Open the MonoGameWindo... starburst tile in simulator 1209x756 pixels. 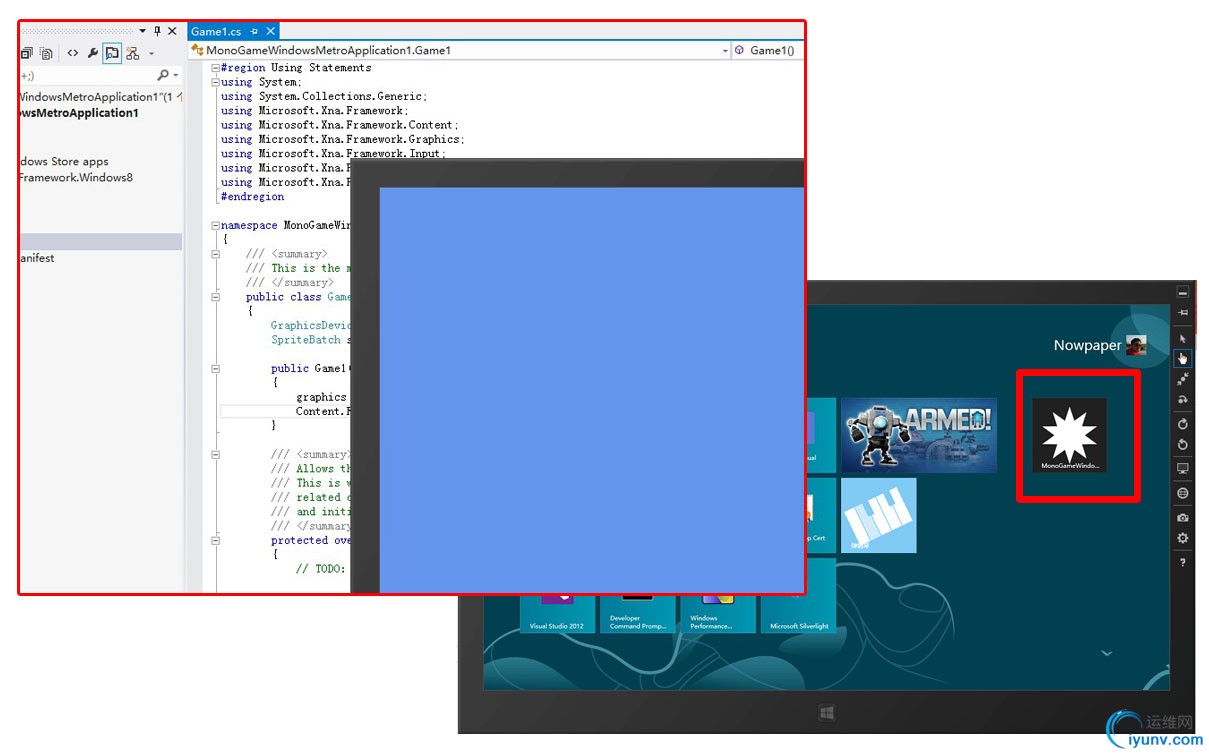(x=1070, y=435)
